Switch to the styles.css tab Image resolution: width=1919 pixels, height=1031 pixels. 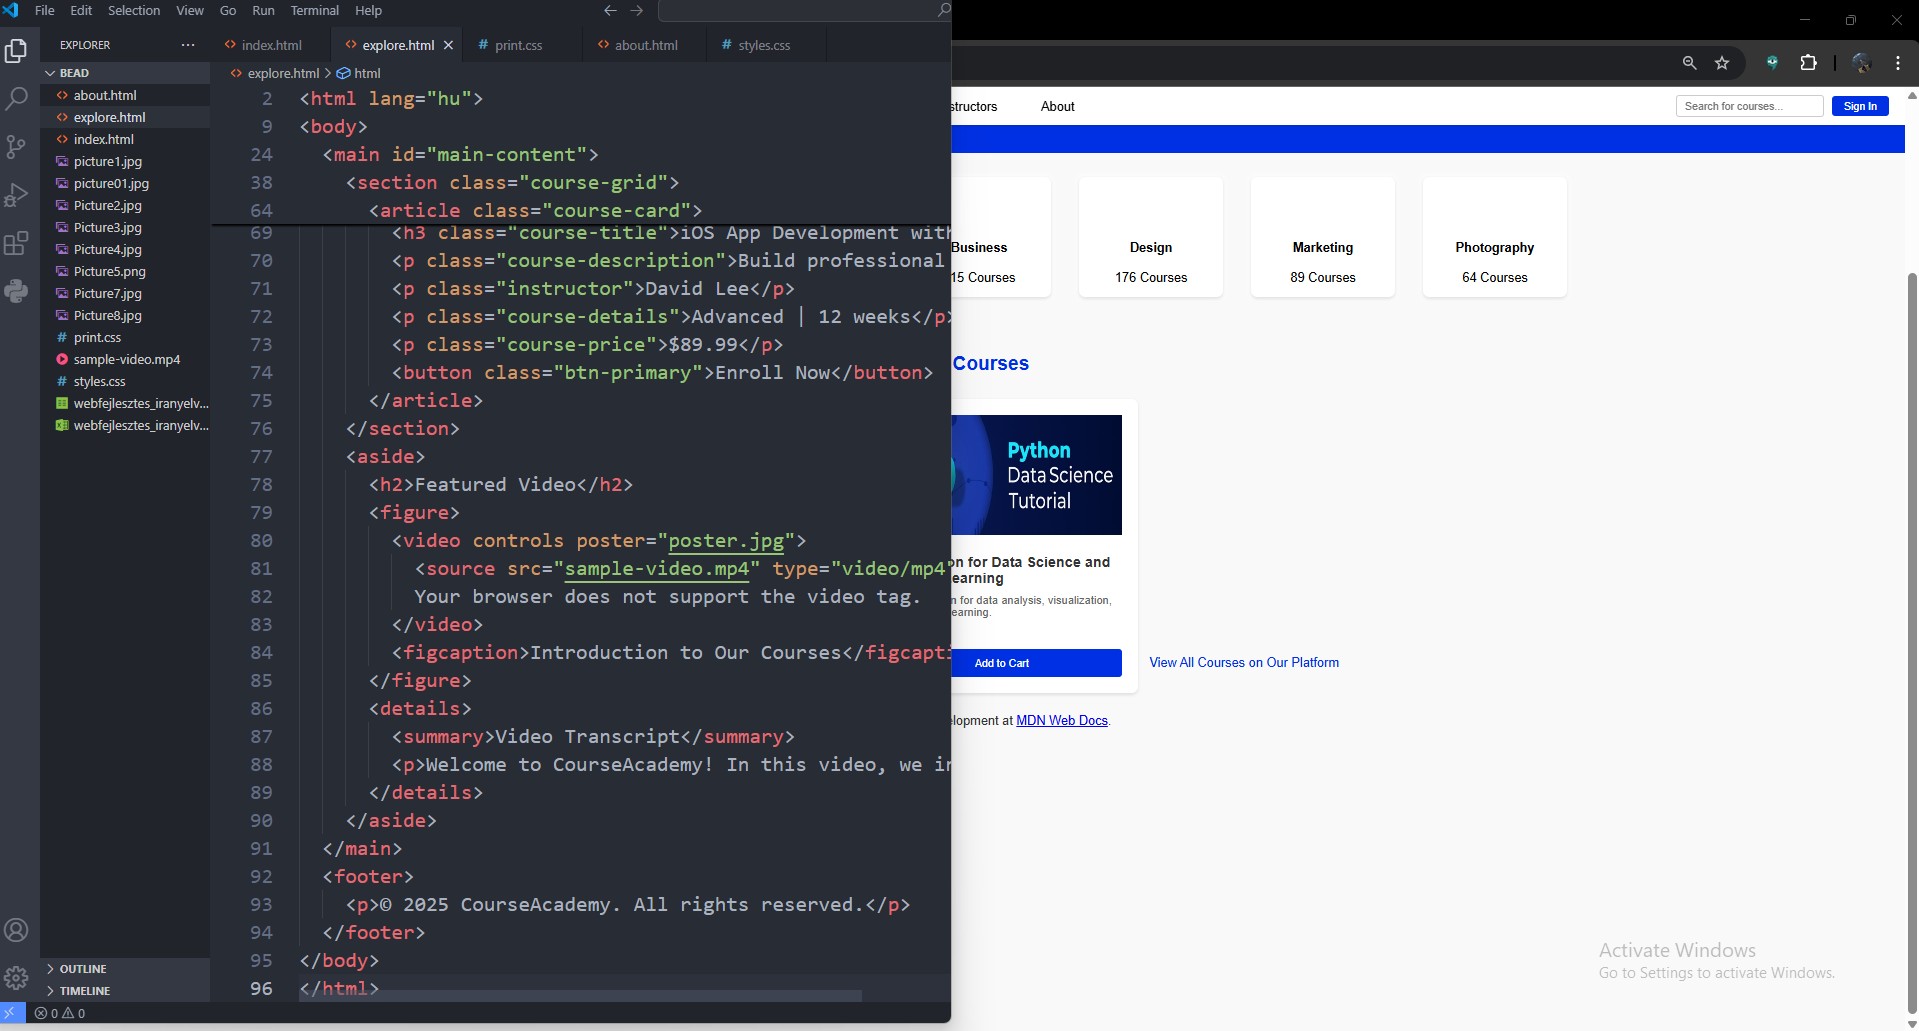pyautogui.click(x=764, y=45)
